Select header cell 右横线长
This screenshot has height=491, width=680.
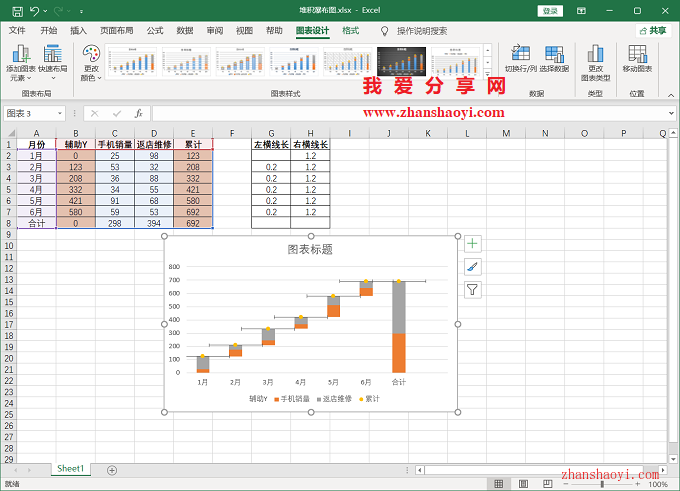(311, 144)
